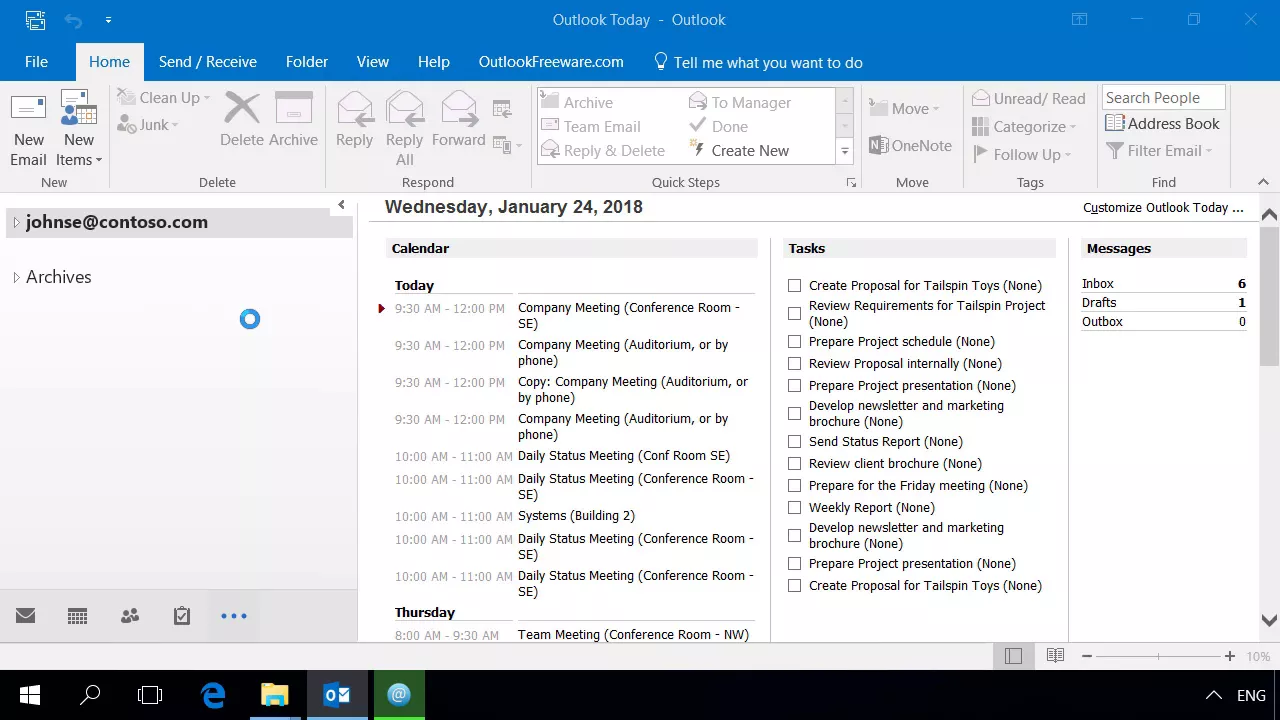Image resolution: width=1280 pixels, height=720 pixels.
Task: Expand the johnse@contoso.com folder tree
Action: pos(16,223)
